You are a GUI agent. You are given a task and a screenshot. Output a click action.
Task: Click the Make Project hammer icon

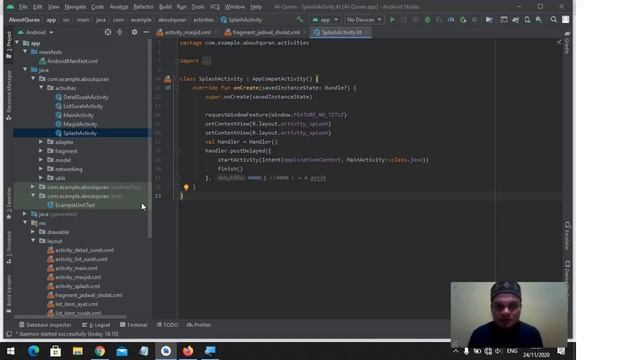tap(300, 20)
